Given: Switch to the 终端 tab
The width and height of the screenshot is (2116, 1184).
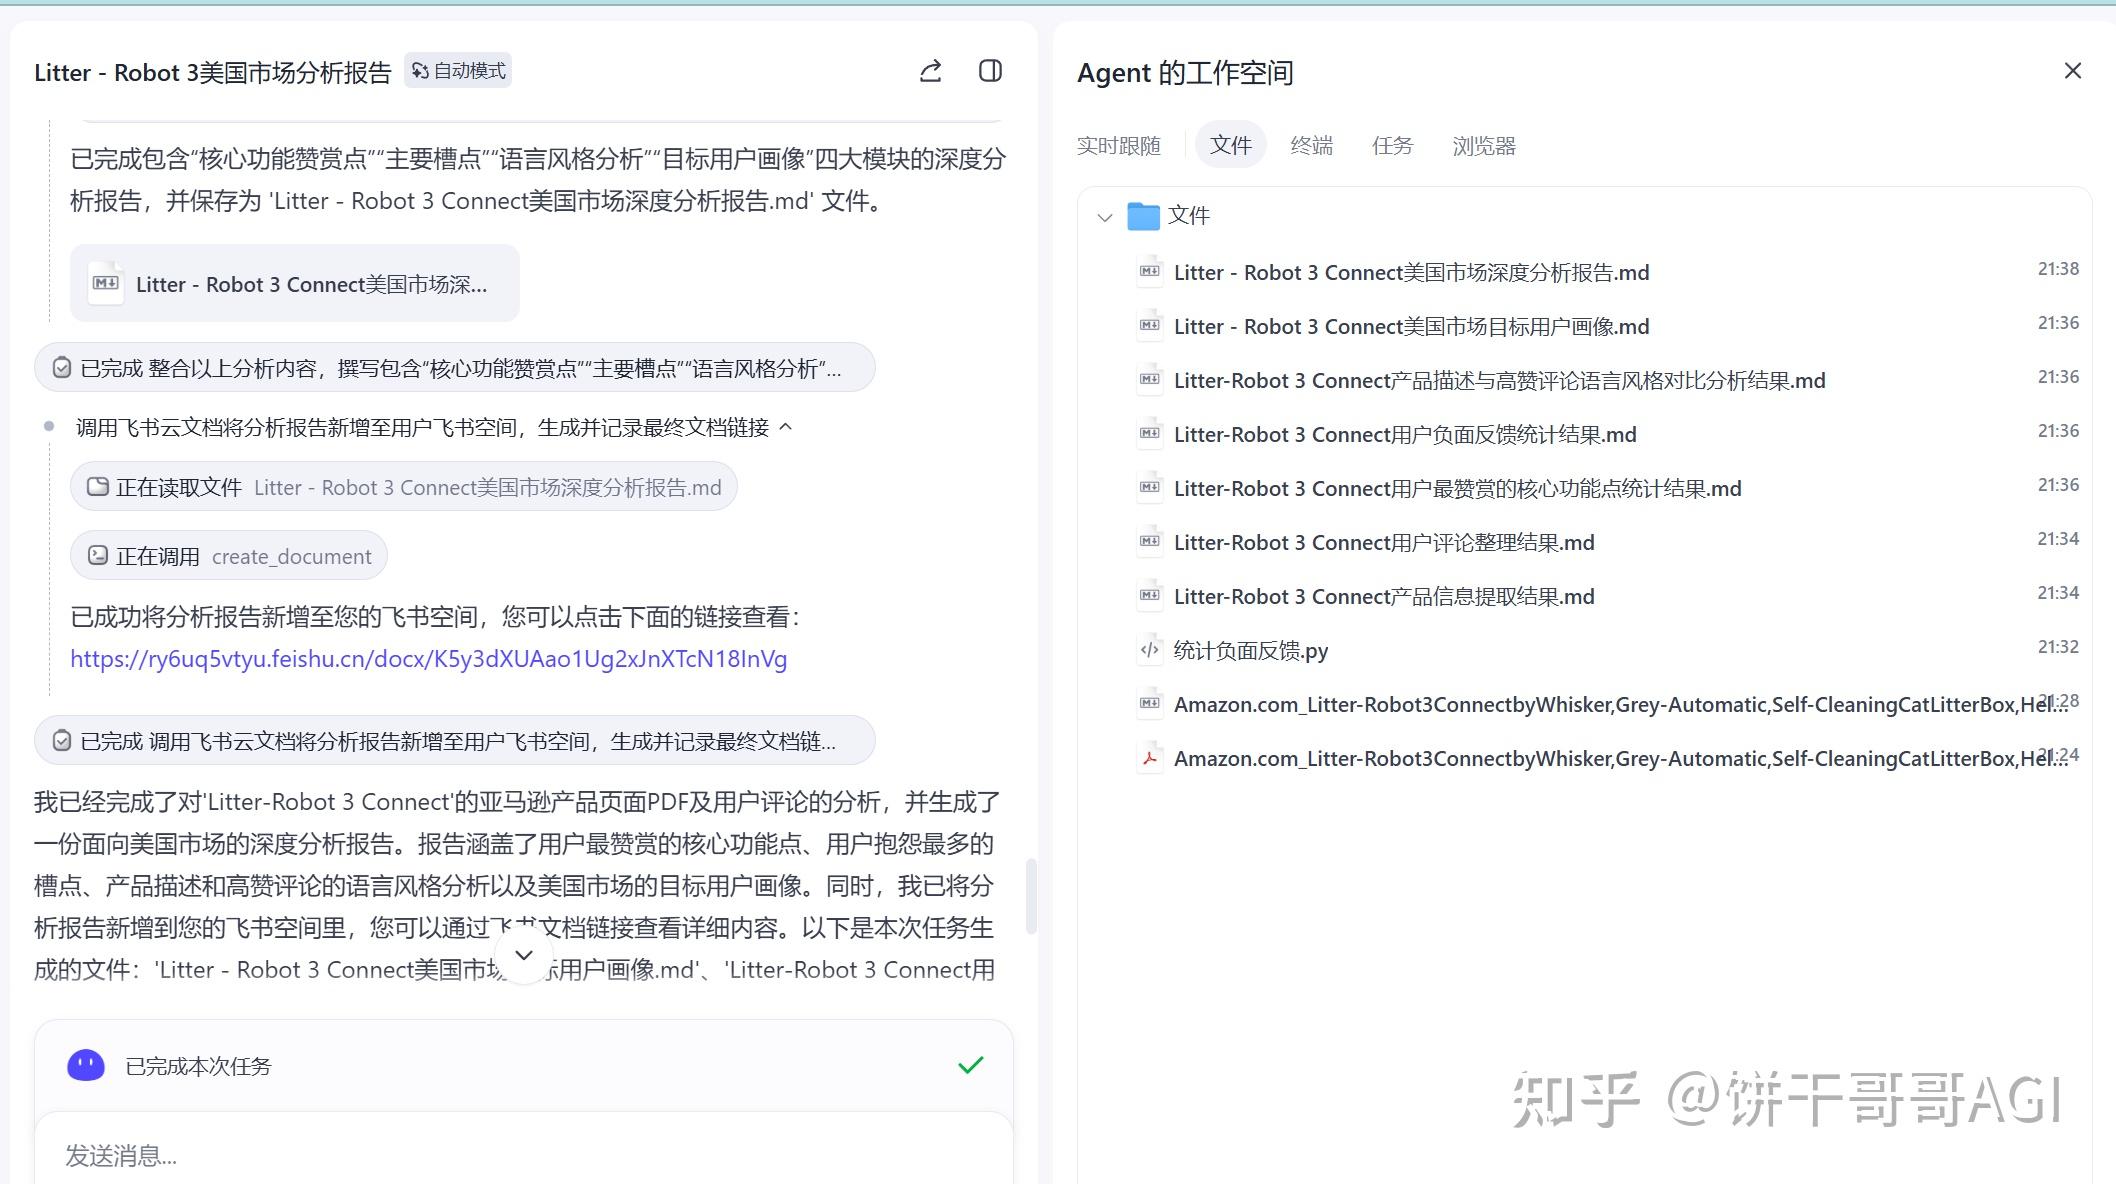Looking at the screenshot, I should [x=1311, y=145].
